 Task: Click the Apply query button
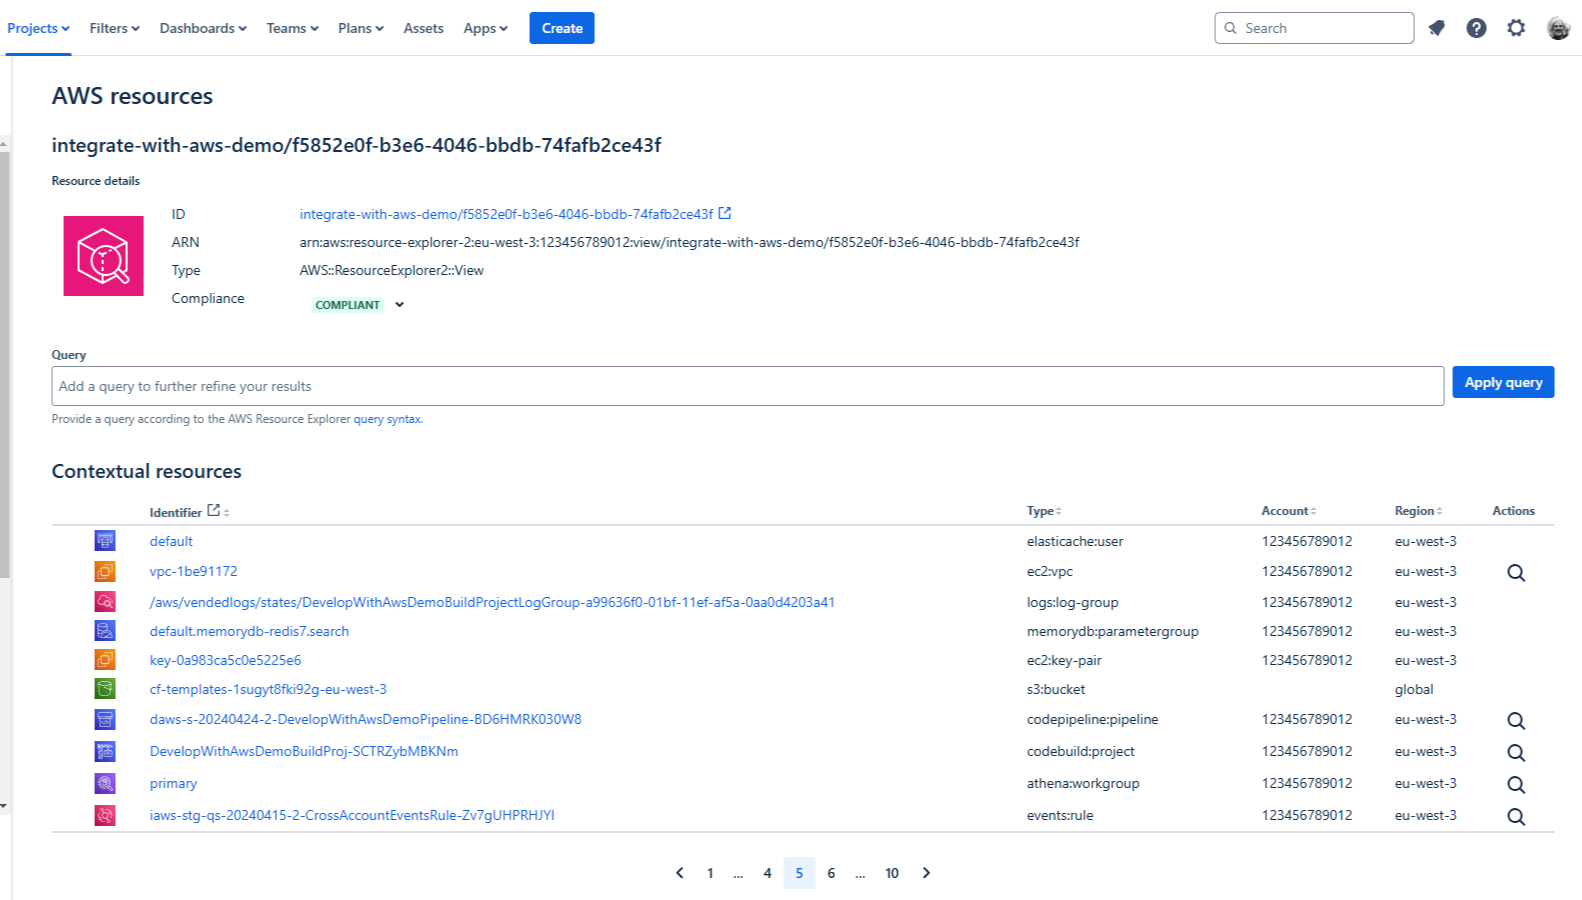pos(1503,382)
